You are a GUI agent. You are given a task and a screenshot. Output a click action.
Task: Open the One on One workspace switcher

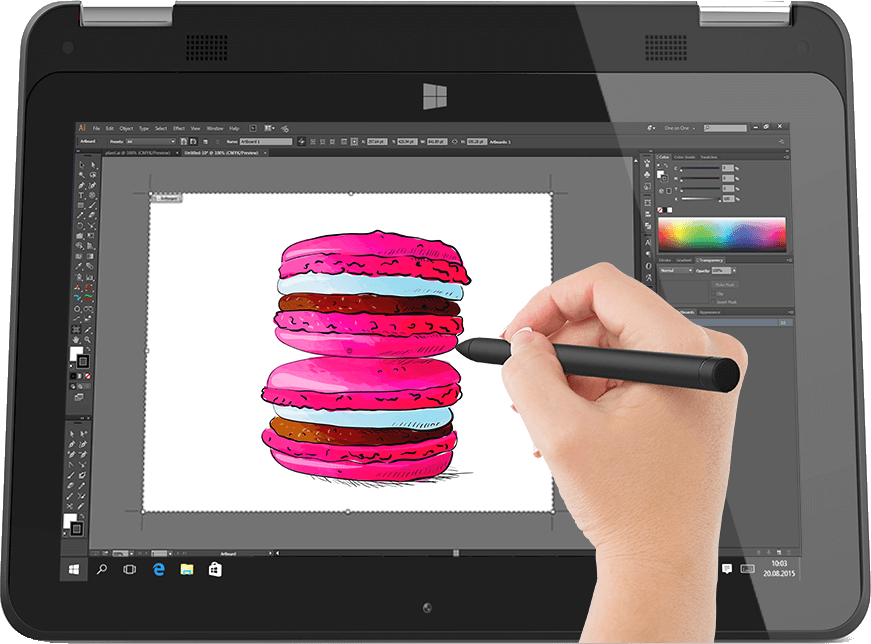click(679, 128)
